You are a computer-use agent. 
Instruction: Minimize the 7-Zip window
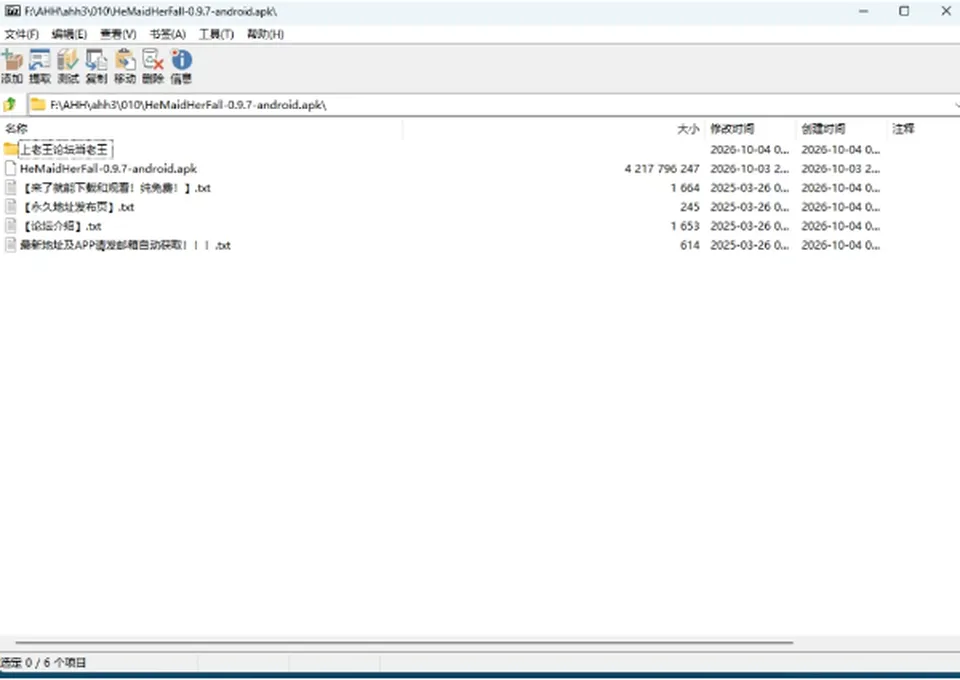tap(864, 11)
